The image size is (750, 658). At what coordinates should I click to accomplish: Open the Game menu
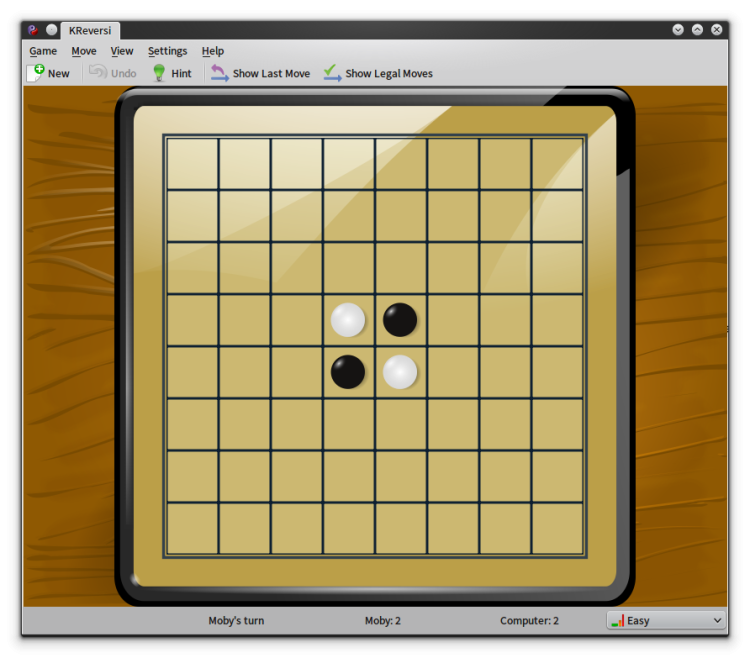click(x=43, y=51)
